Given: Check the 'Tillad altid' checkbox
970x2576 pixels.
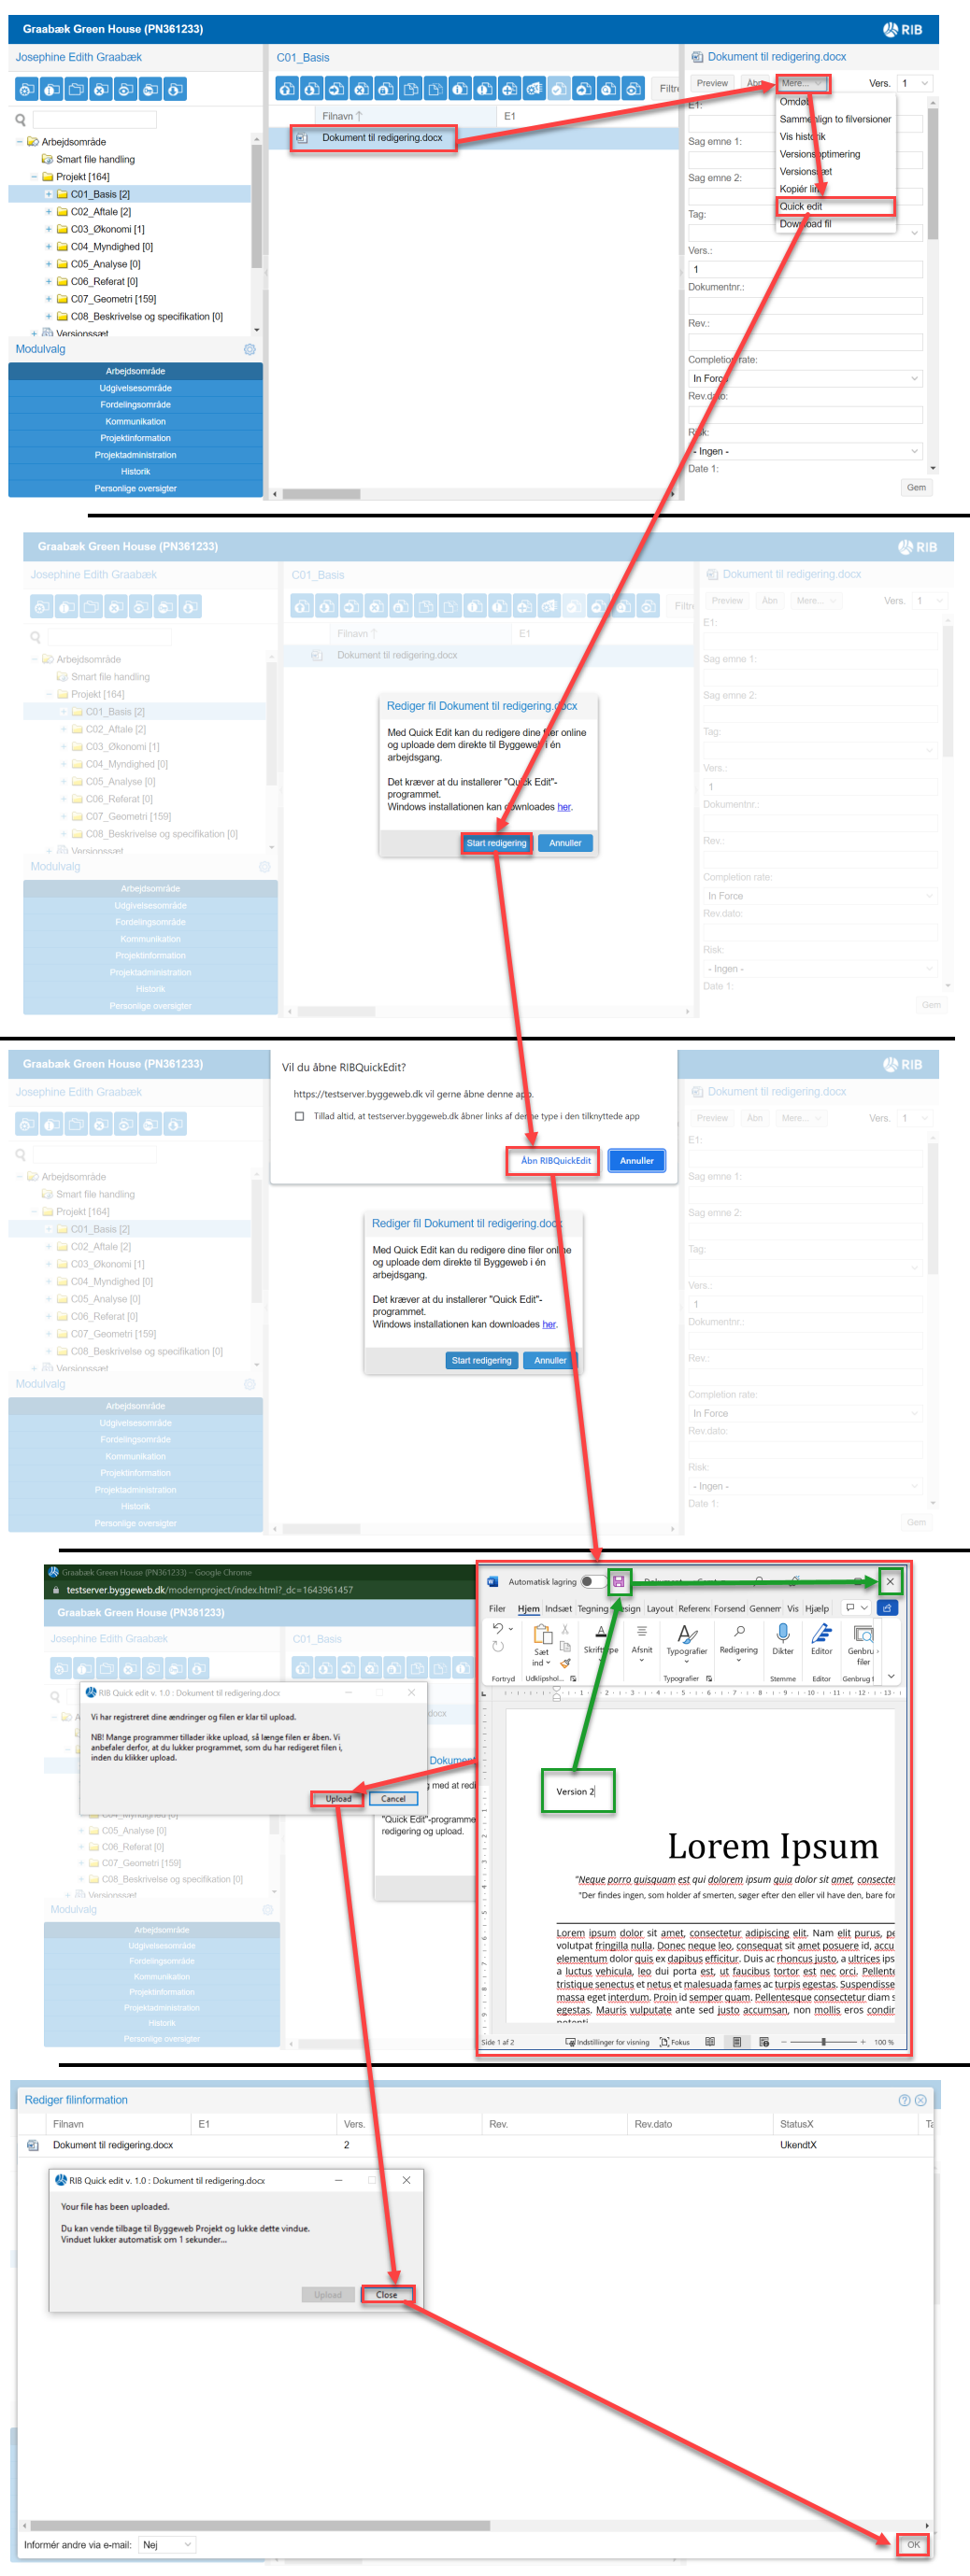Looking at the screenshot, I should (x=299, y=1116).
